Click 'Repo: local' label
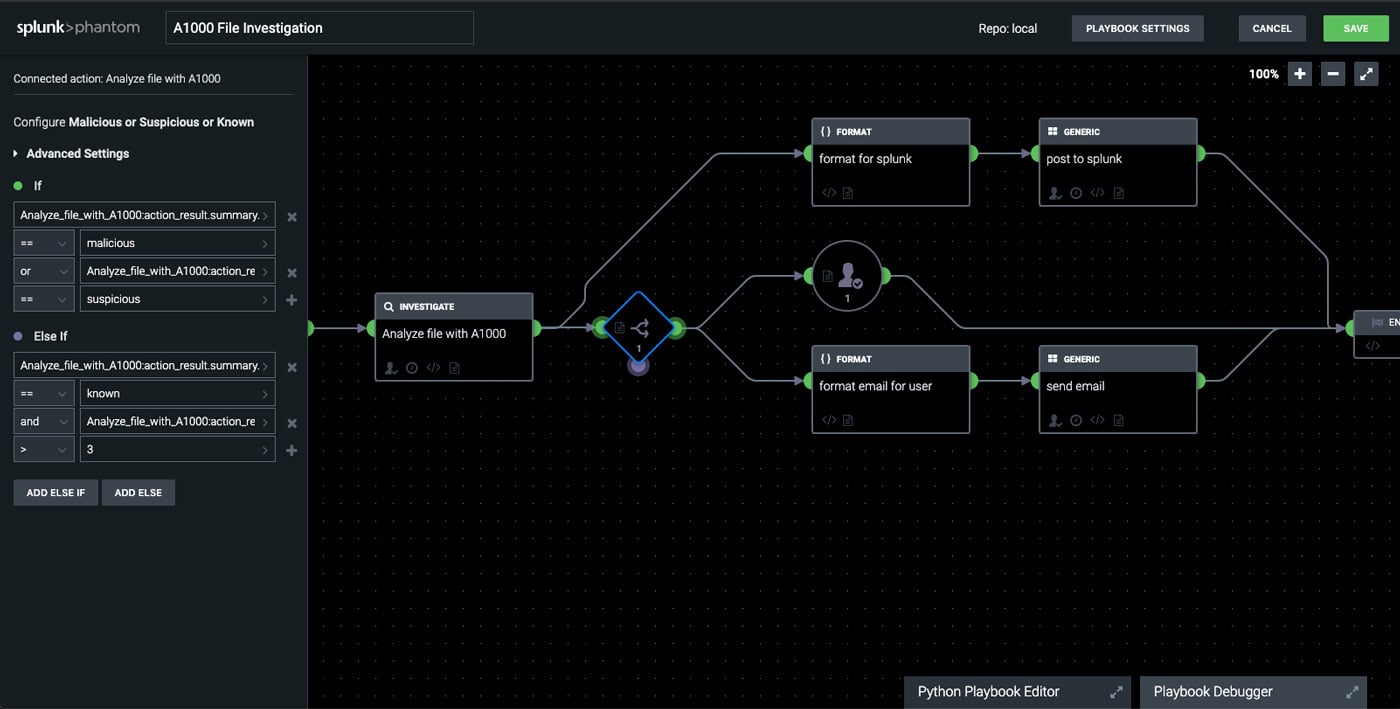The height and width of the screenshot is (709, 1400). pyautogui.click(x=1007, y=29)
